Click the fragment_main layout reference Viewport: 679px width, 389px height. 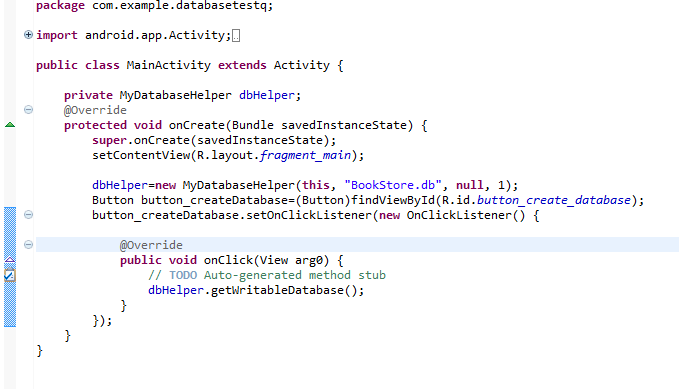[x=305, y=156]
